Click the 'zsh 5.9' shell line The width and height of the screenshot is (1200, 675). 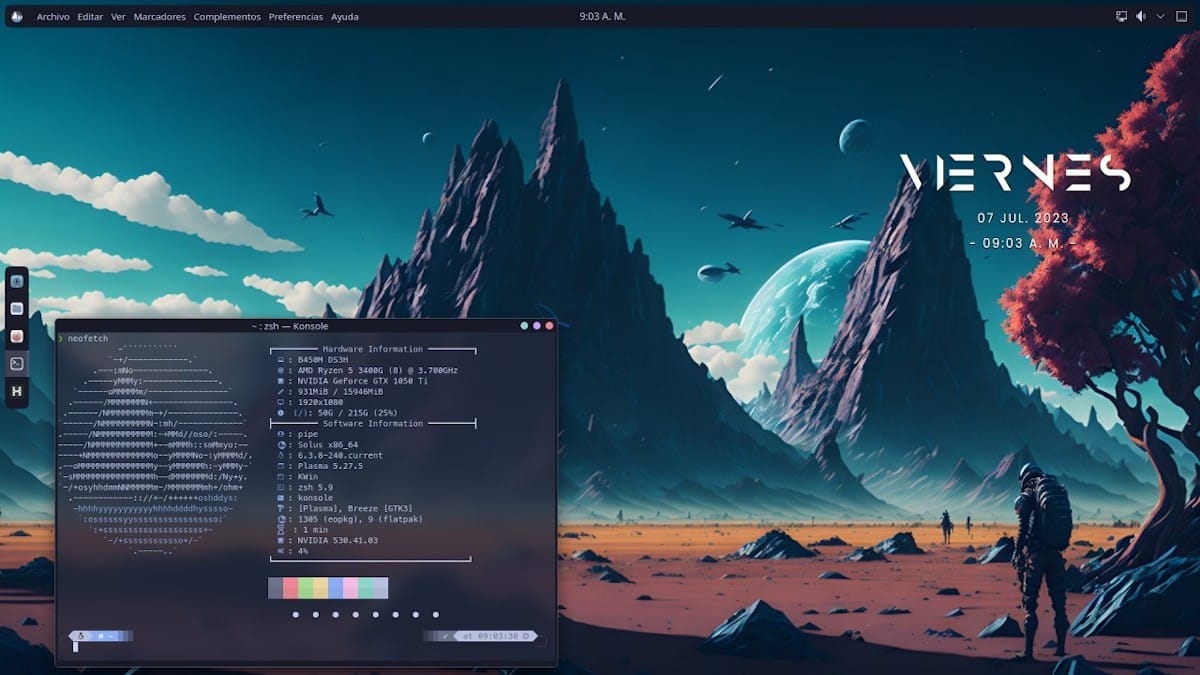(316, 487)
